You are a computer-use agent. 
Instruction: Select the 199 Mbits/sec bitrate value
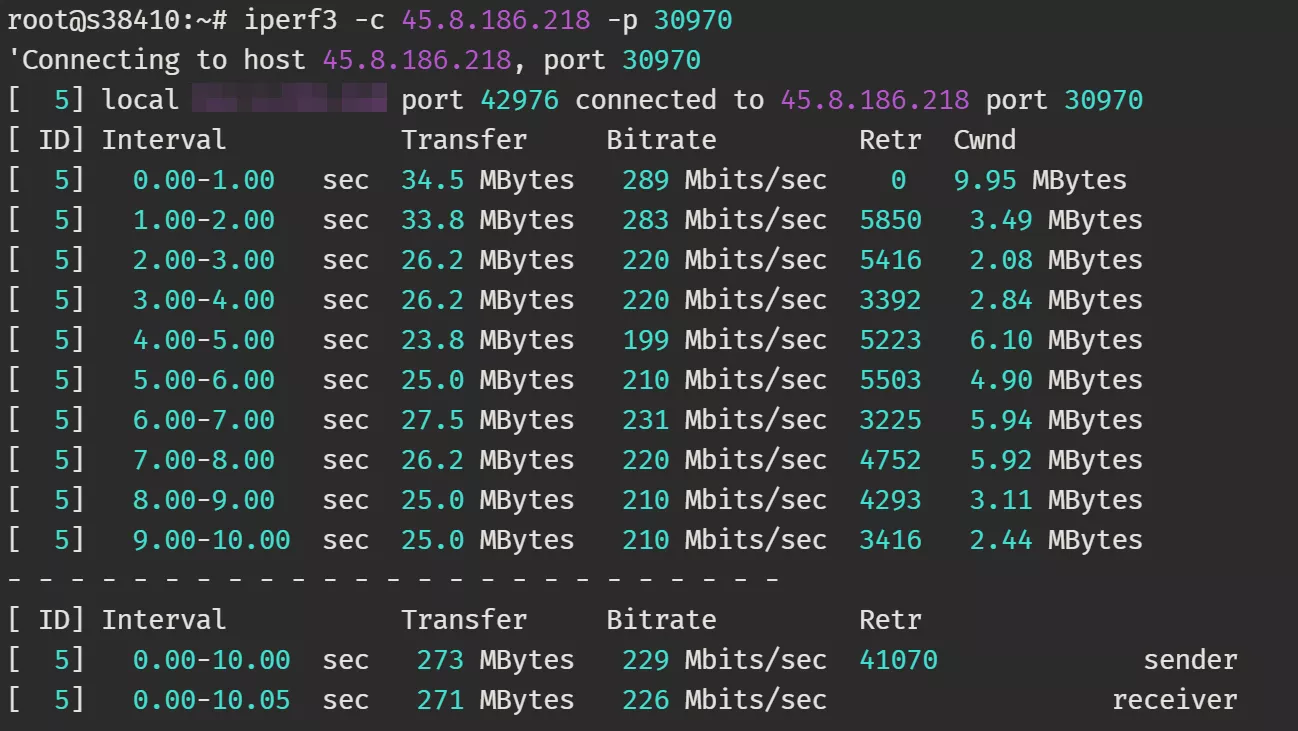[x=724, y=340]
